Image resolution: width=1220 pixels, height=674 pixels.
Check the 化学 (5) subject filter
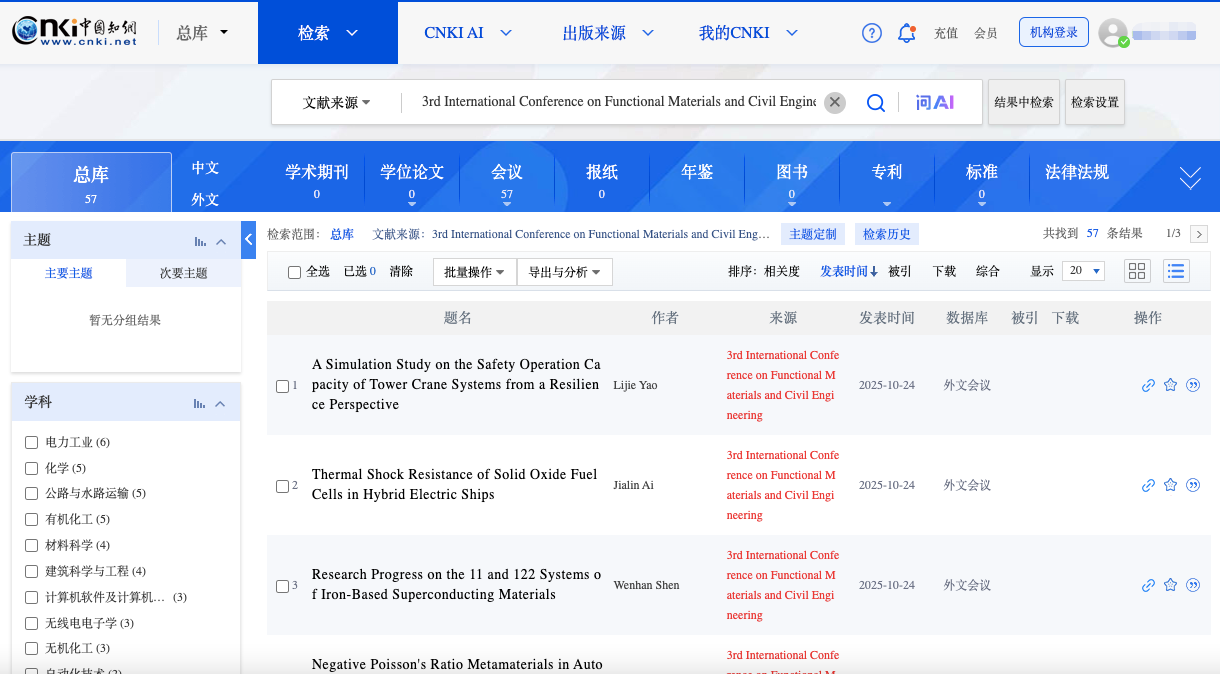(31, 468)
